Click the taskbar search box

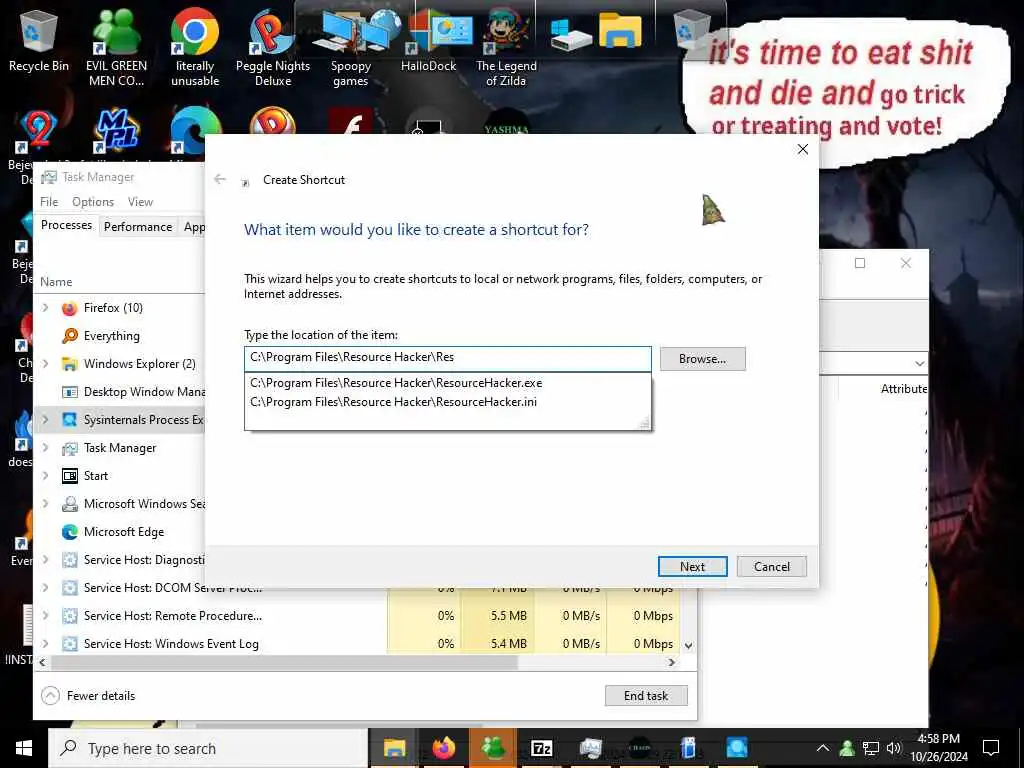208,748
